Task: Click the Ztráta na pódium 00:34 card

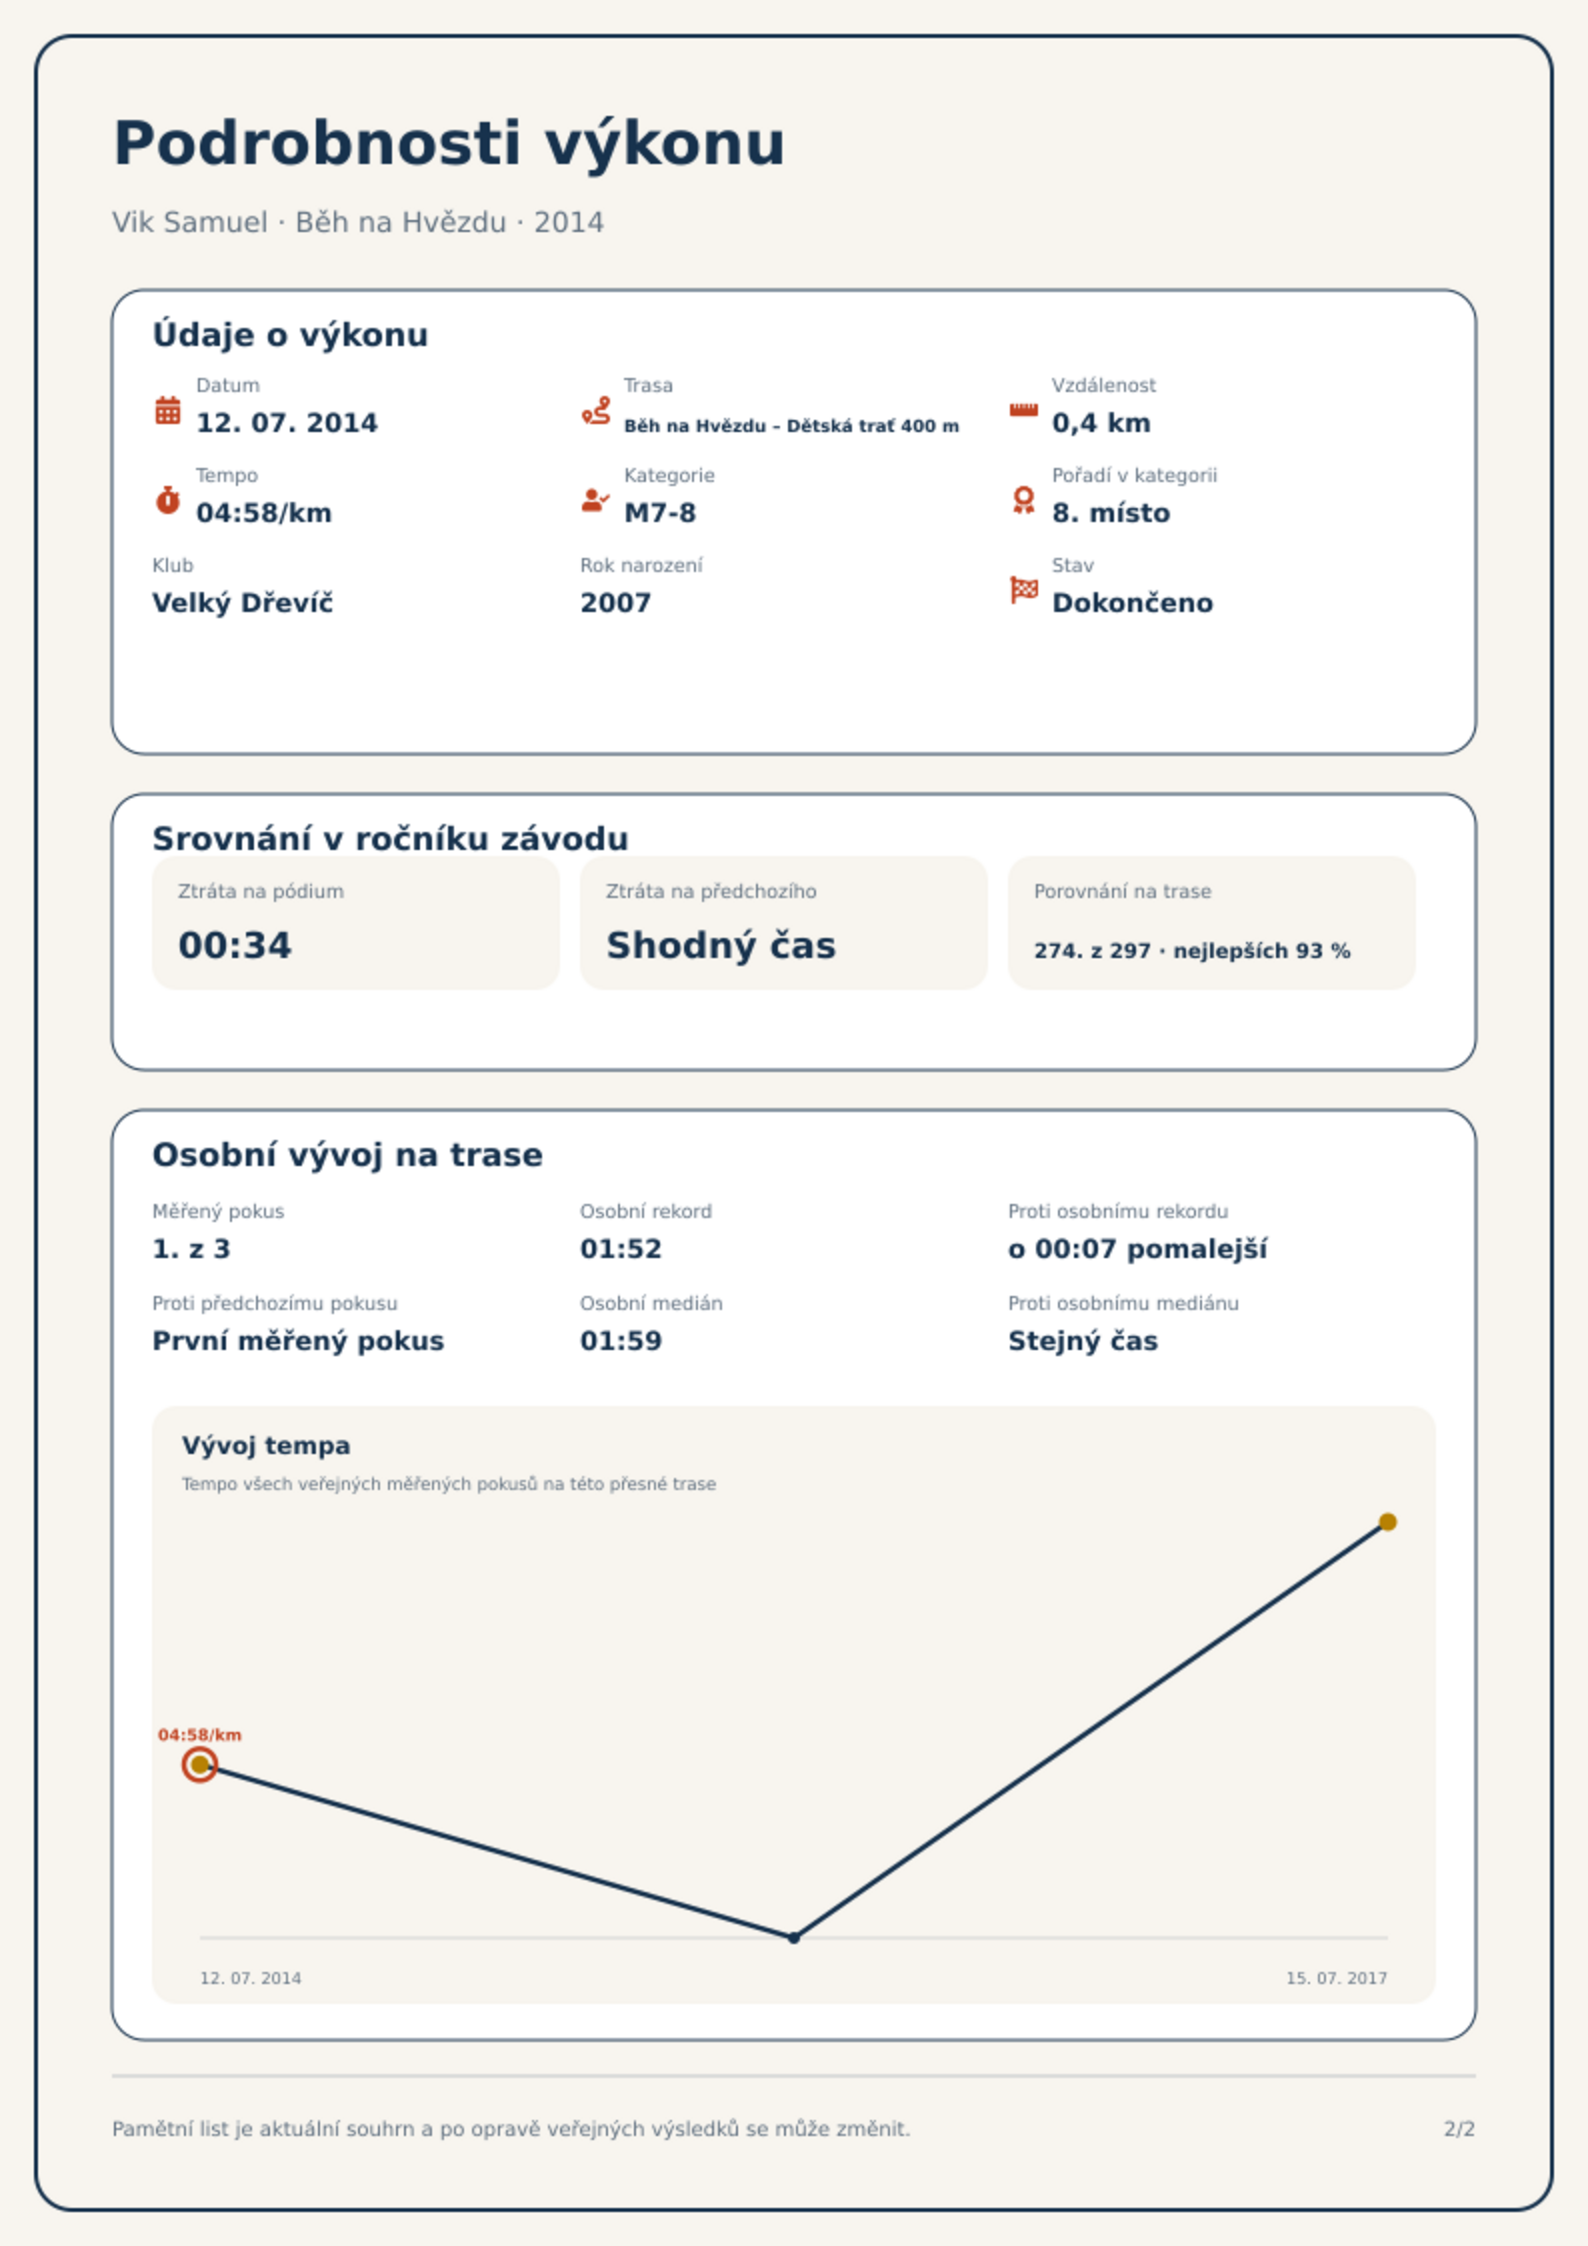Action: click(x=356, y=922)
